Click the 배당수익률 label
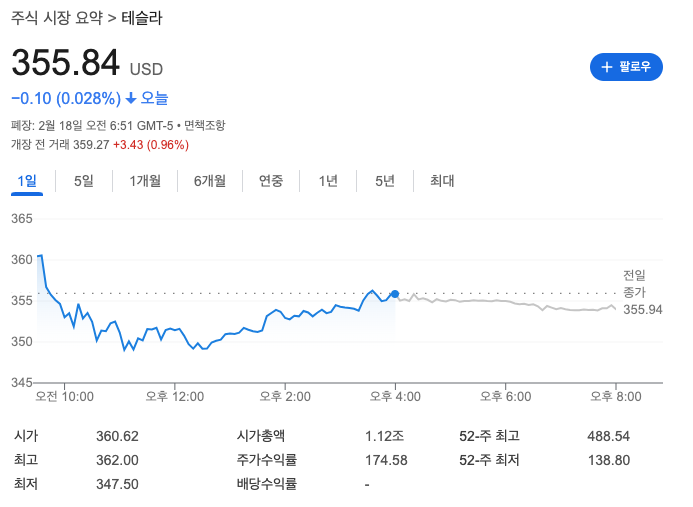This screenshot has height=507, width=693. point(267,484)
